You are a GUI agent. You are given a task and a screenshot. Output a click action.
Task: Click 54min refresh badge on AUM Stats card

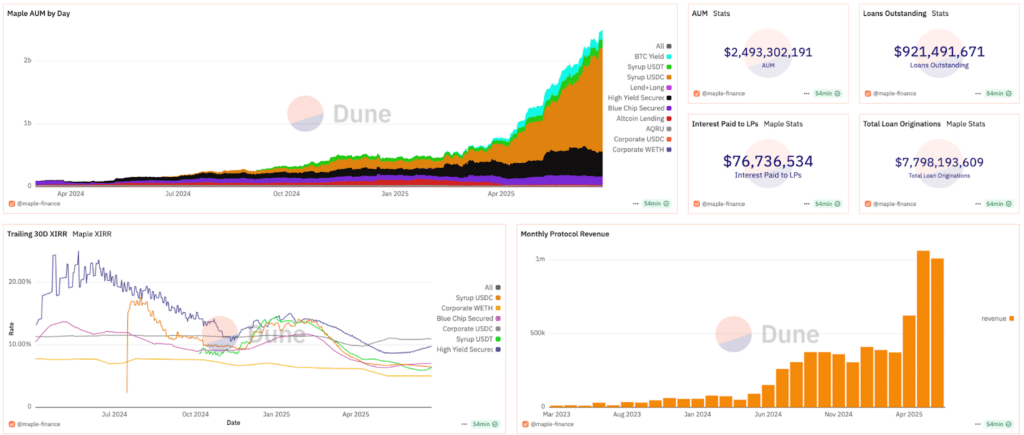[828, 93]
